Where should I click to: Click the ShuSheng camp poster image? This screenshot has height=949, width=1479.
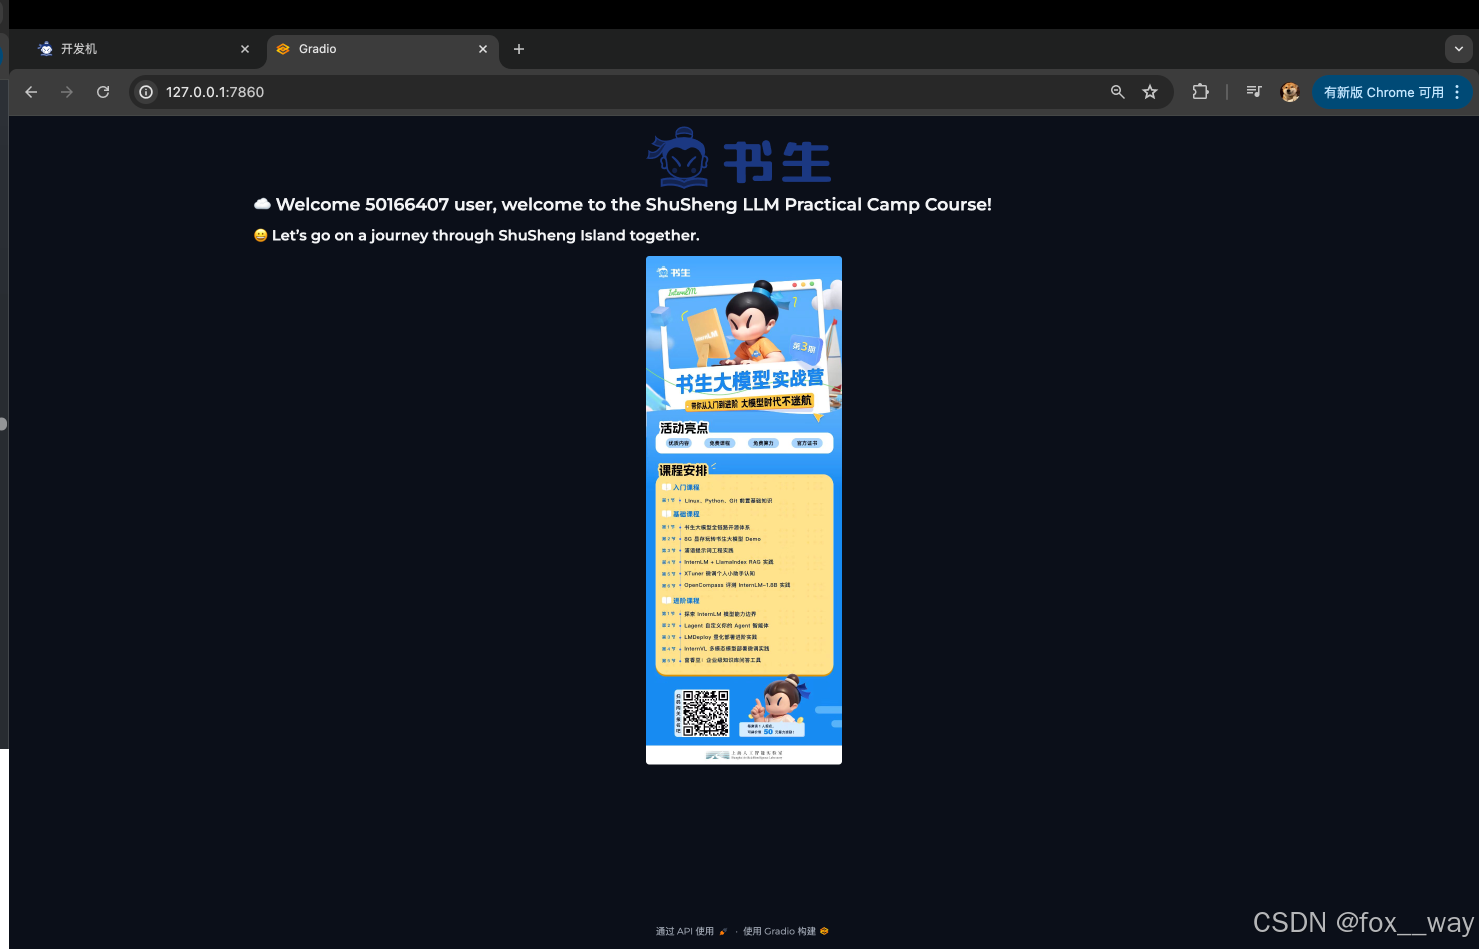(744, 510)
